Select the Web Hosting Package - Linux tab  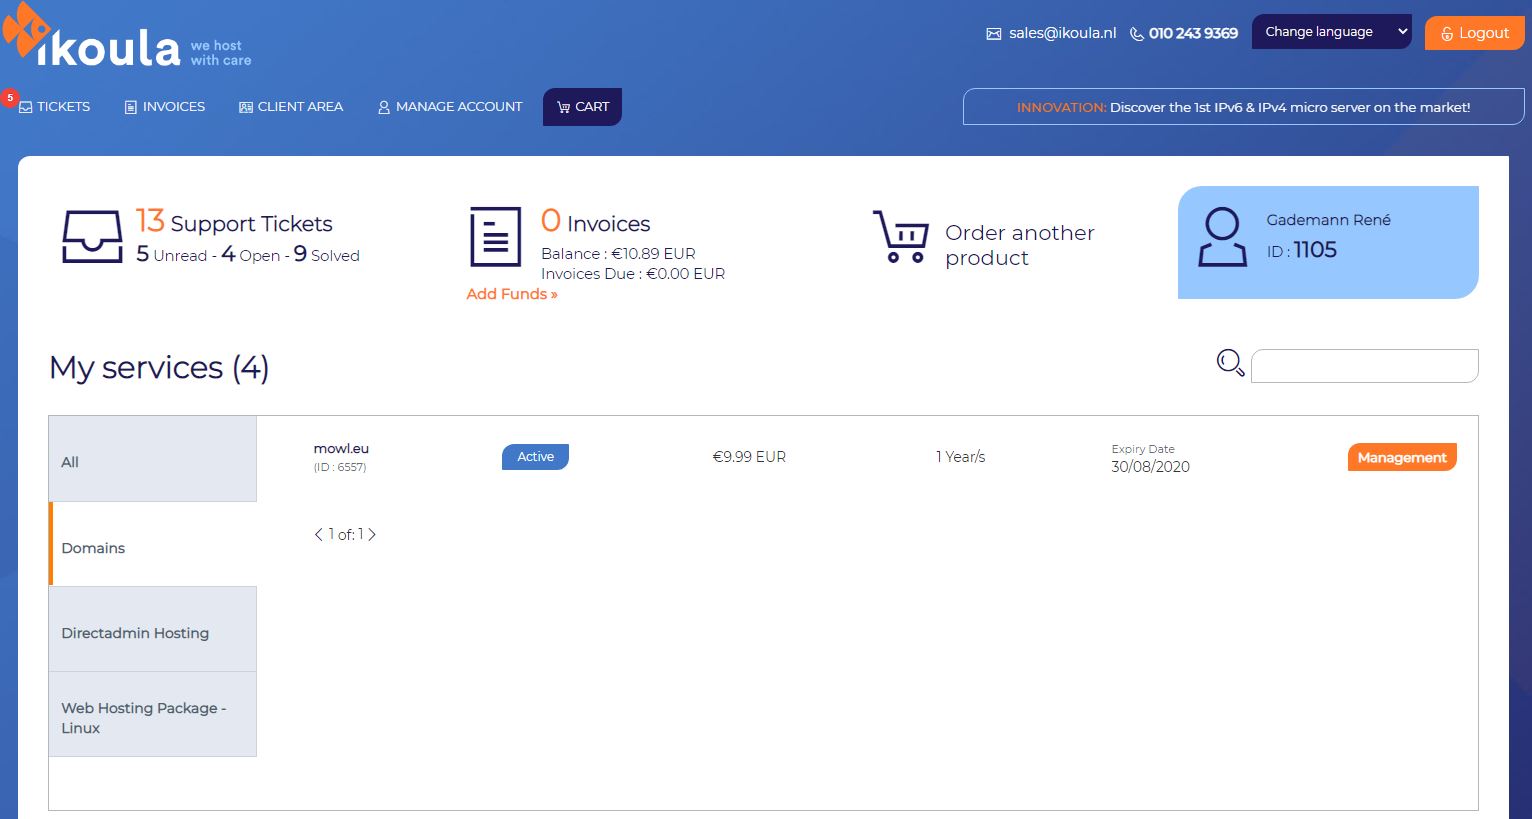point(153,714)
